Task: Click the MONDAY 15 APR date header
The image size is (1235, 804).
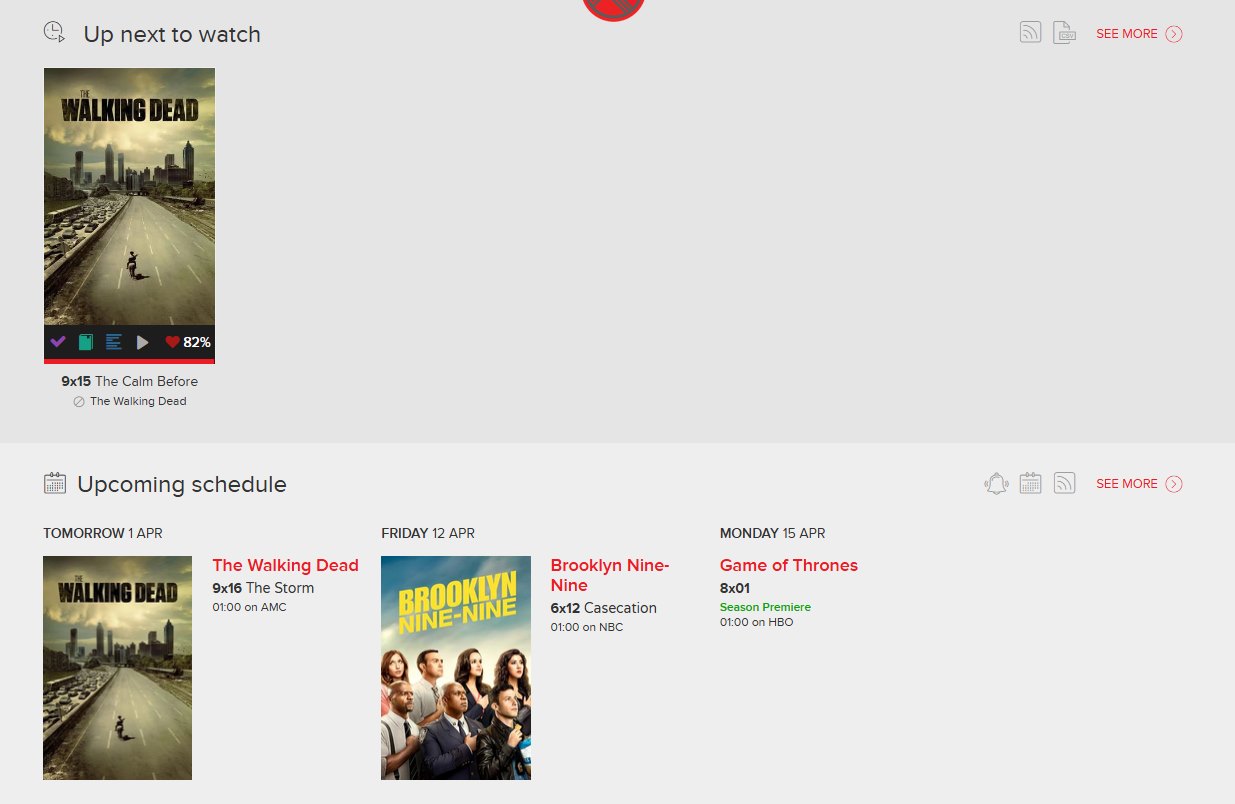Action: point(773,533)
